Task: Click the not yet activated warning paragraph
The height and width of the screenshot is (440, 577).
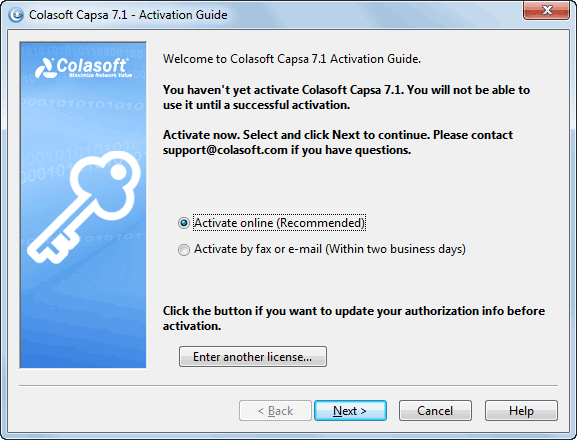Action: [x=346, y=97]
